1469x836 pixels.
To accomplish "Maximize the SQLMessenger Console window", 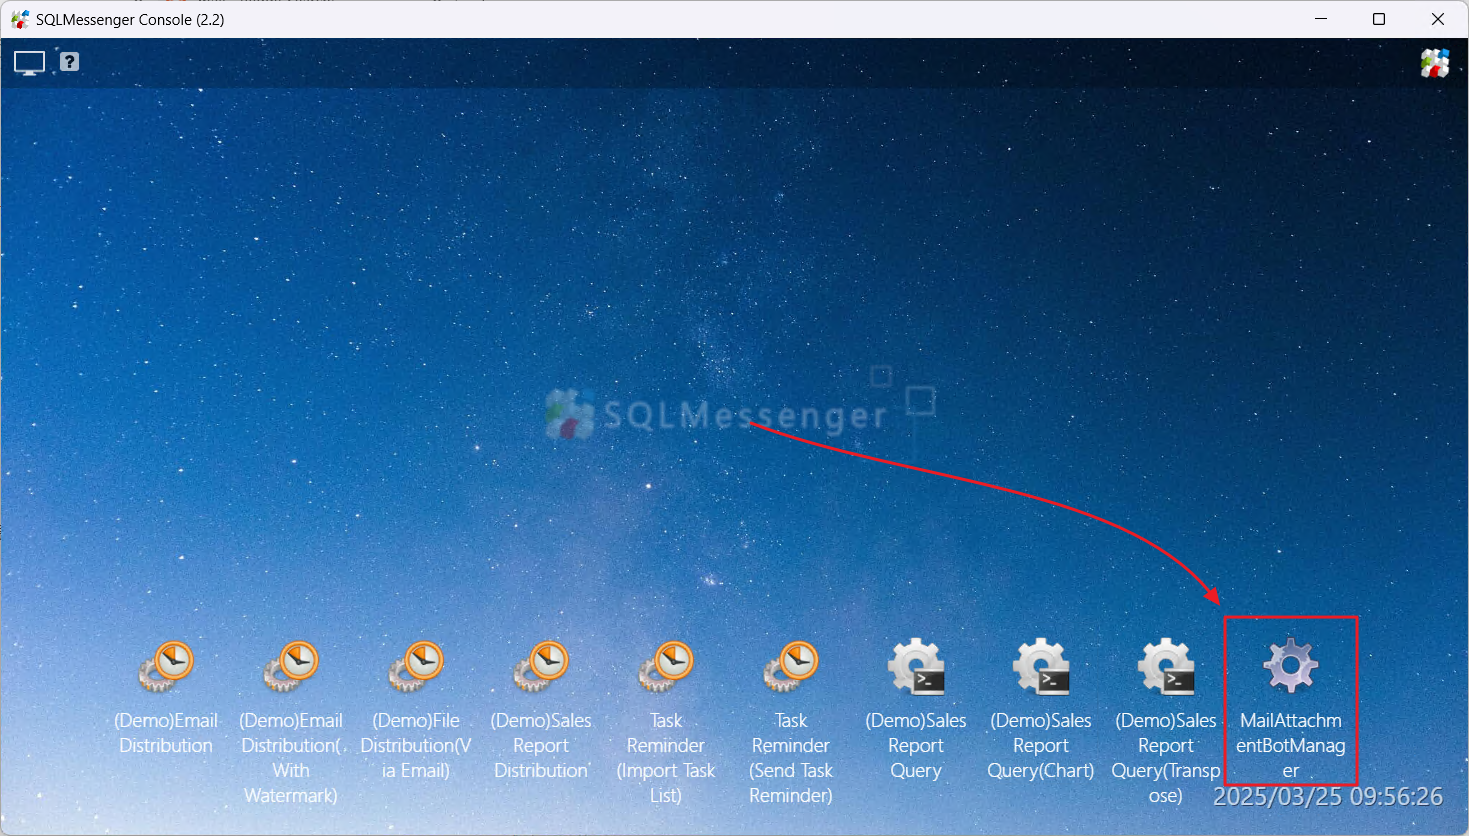I will [1379, 19].
